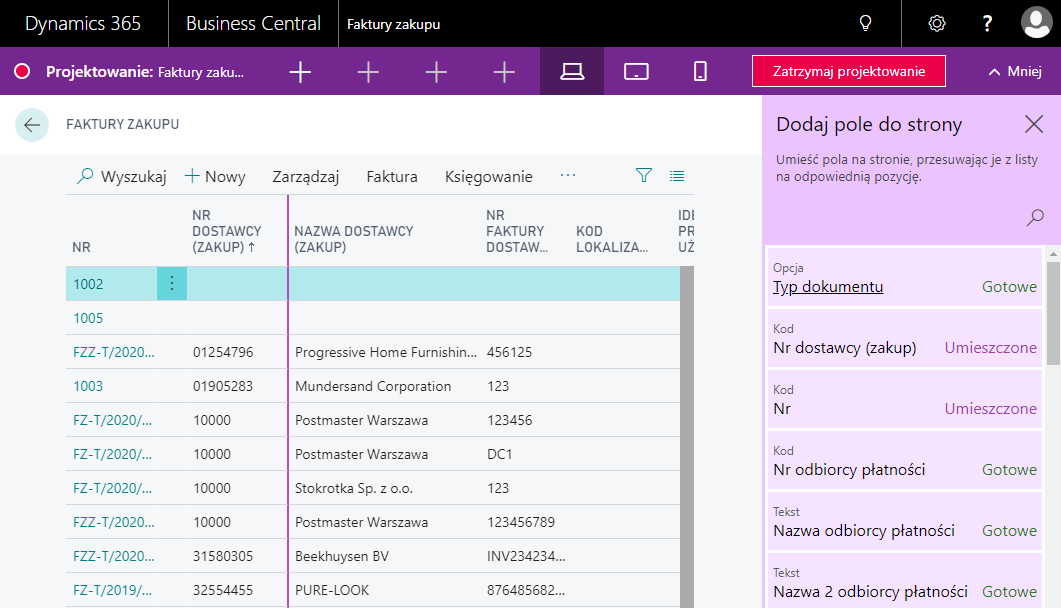
Task: Click the Wyszukaj search action
Action: [122, 177]
